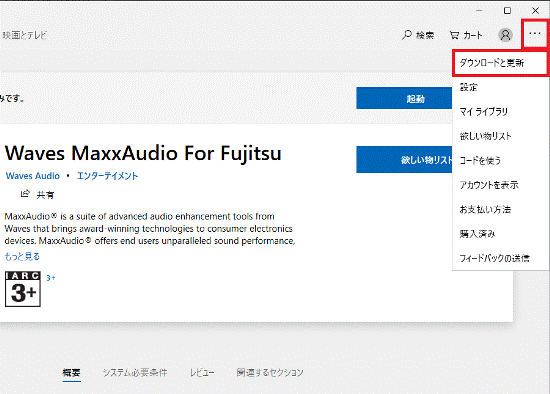Open the エンターテイメント category link
The image size is (550, 394).
[x=107, y=176]
